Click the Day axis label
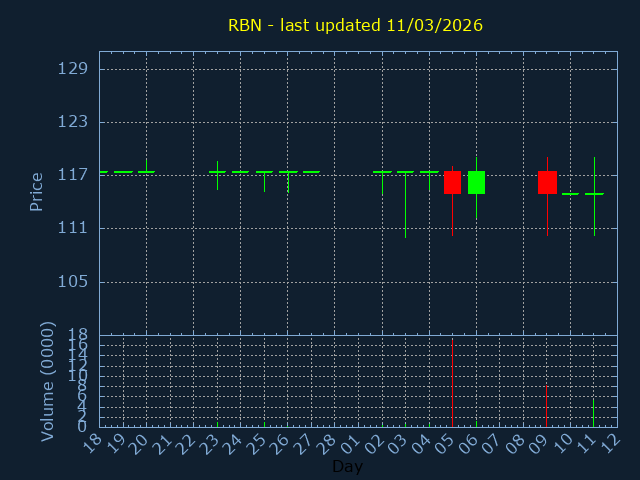Screen dimensions: 640x480 point(347,467)
